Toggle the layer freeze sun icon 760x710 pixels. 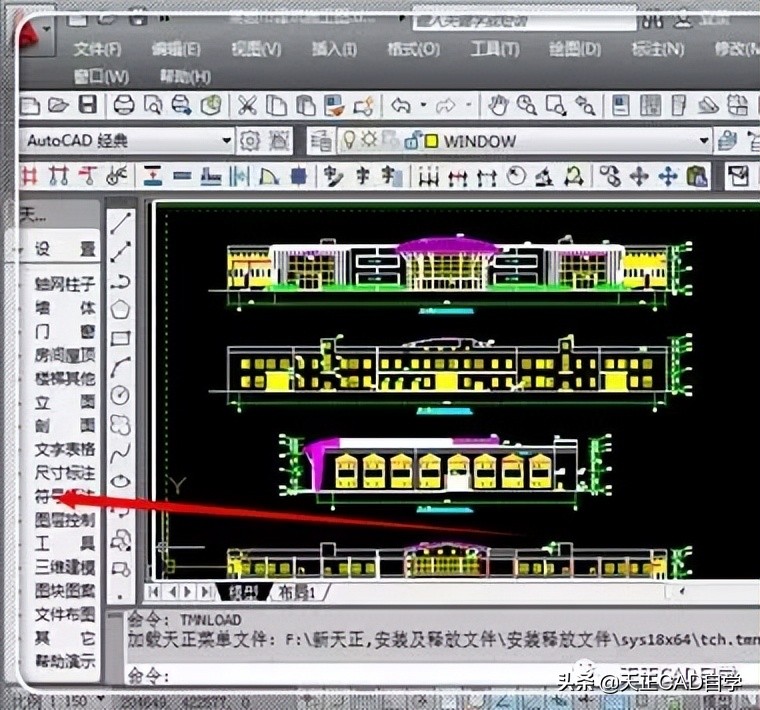[370, 142]
